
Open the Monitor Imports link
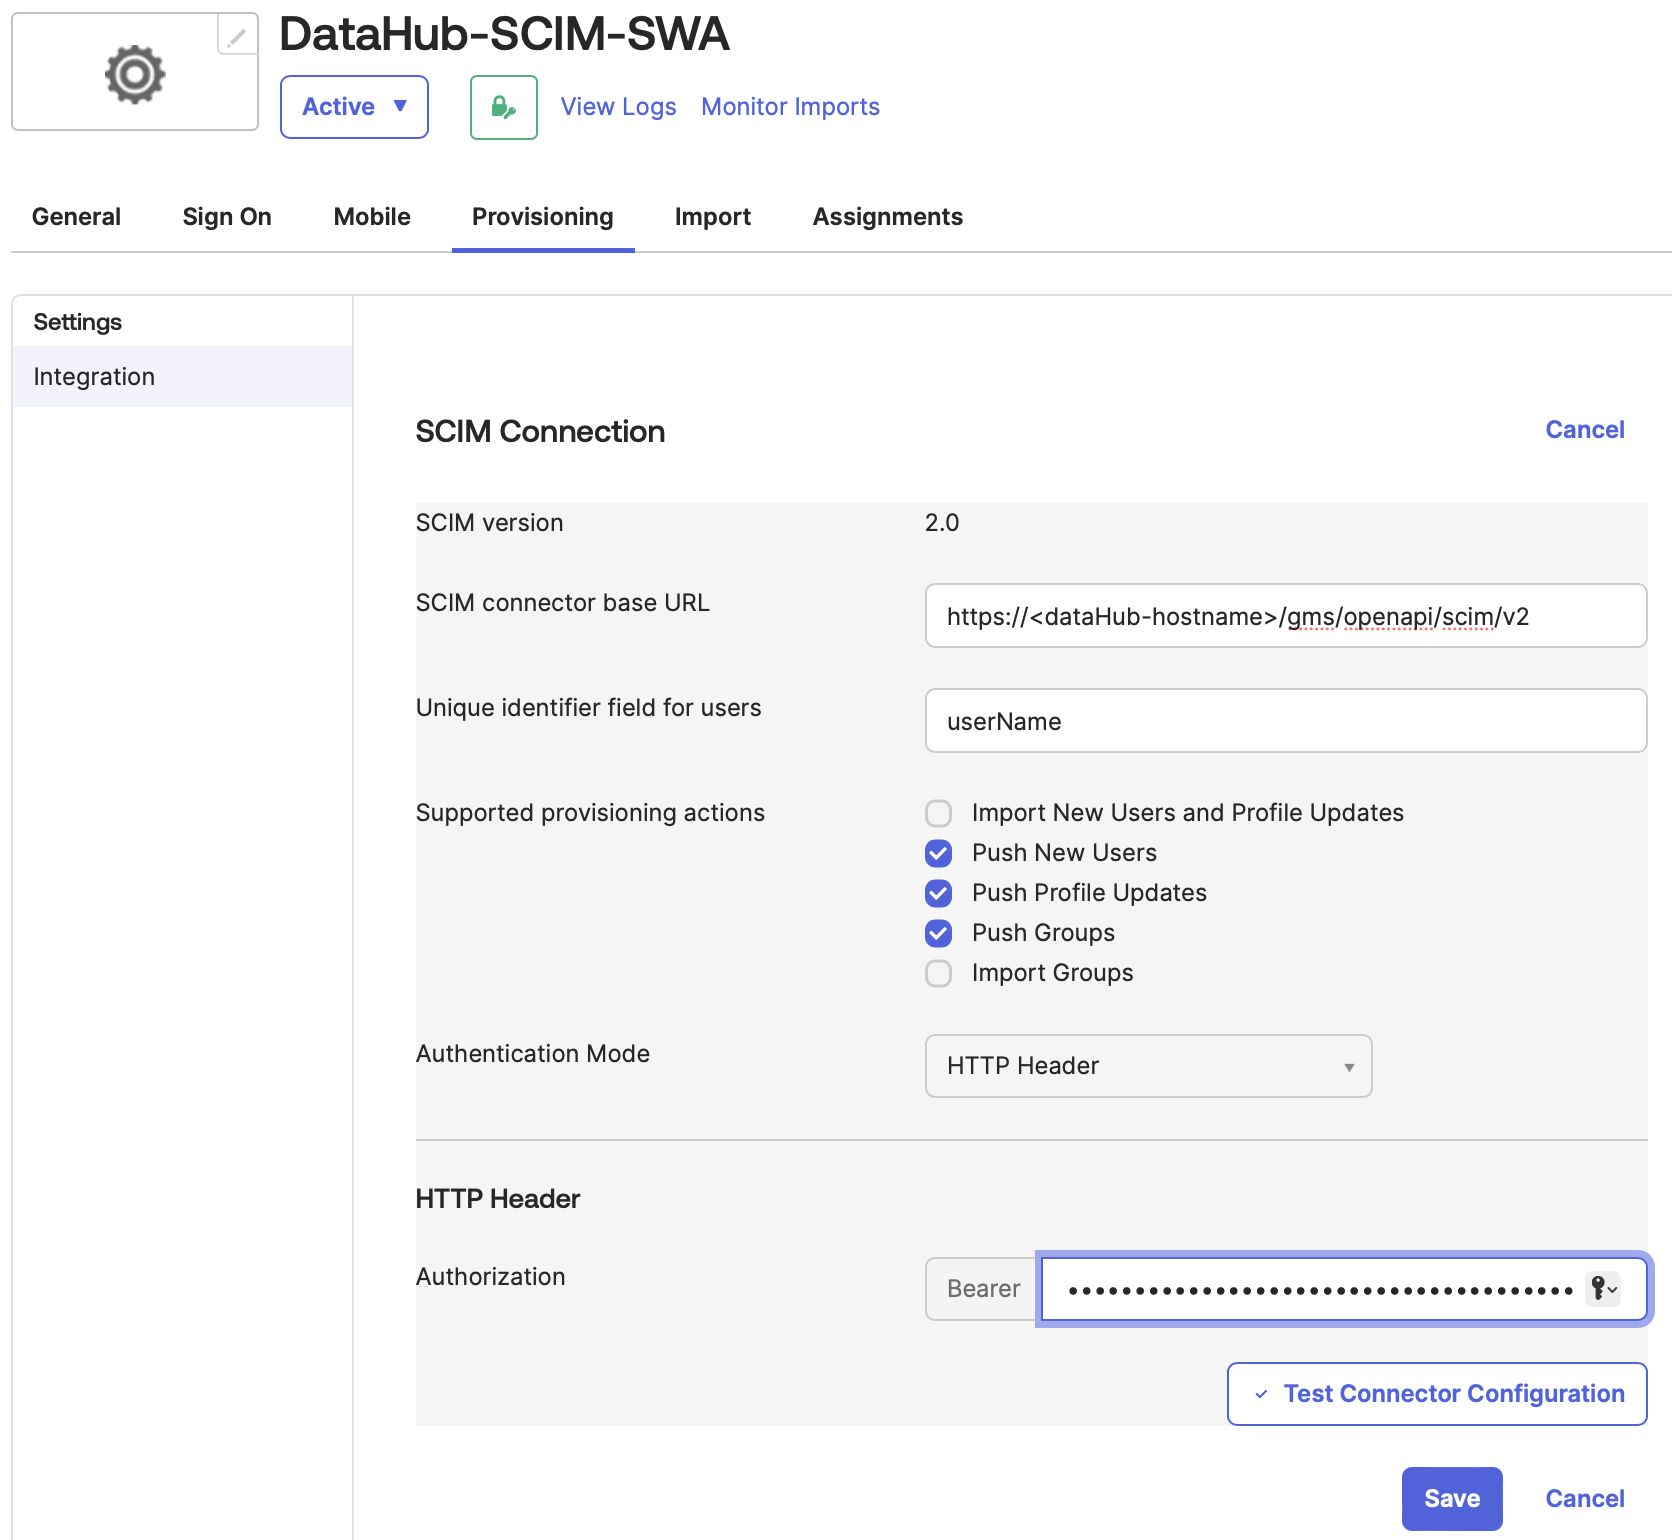(x=790, y=107)
